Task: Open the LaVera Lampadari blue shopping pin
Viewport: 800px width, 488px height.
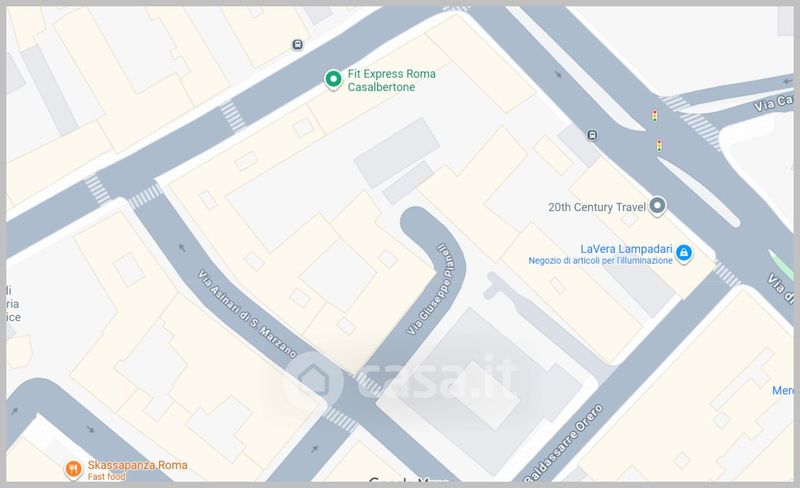Action: [x=684, y=253]
